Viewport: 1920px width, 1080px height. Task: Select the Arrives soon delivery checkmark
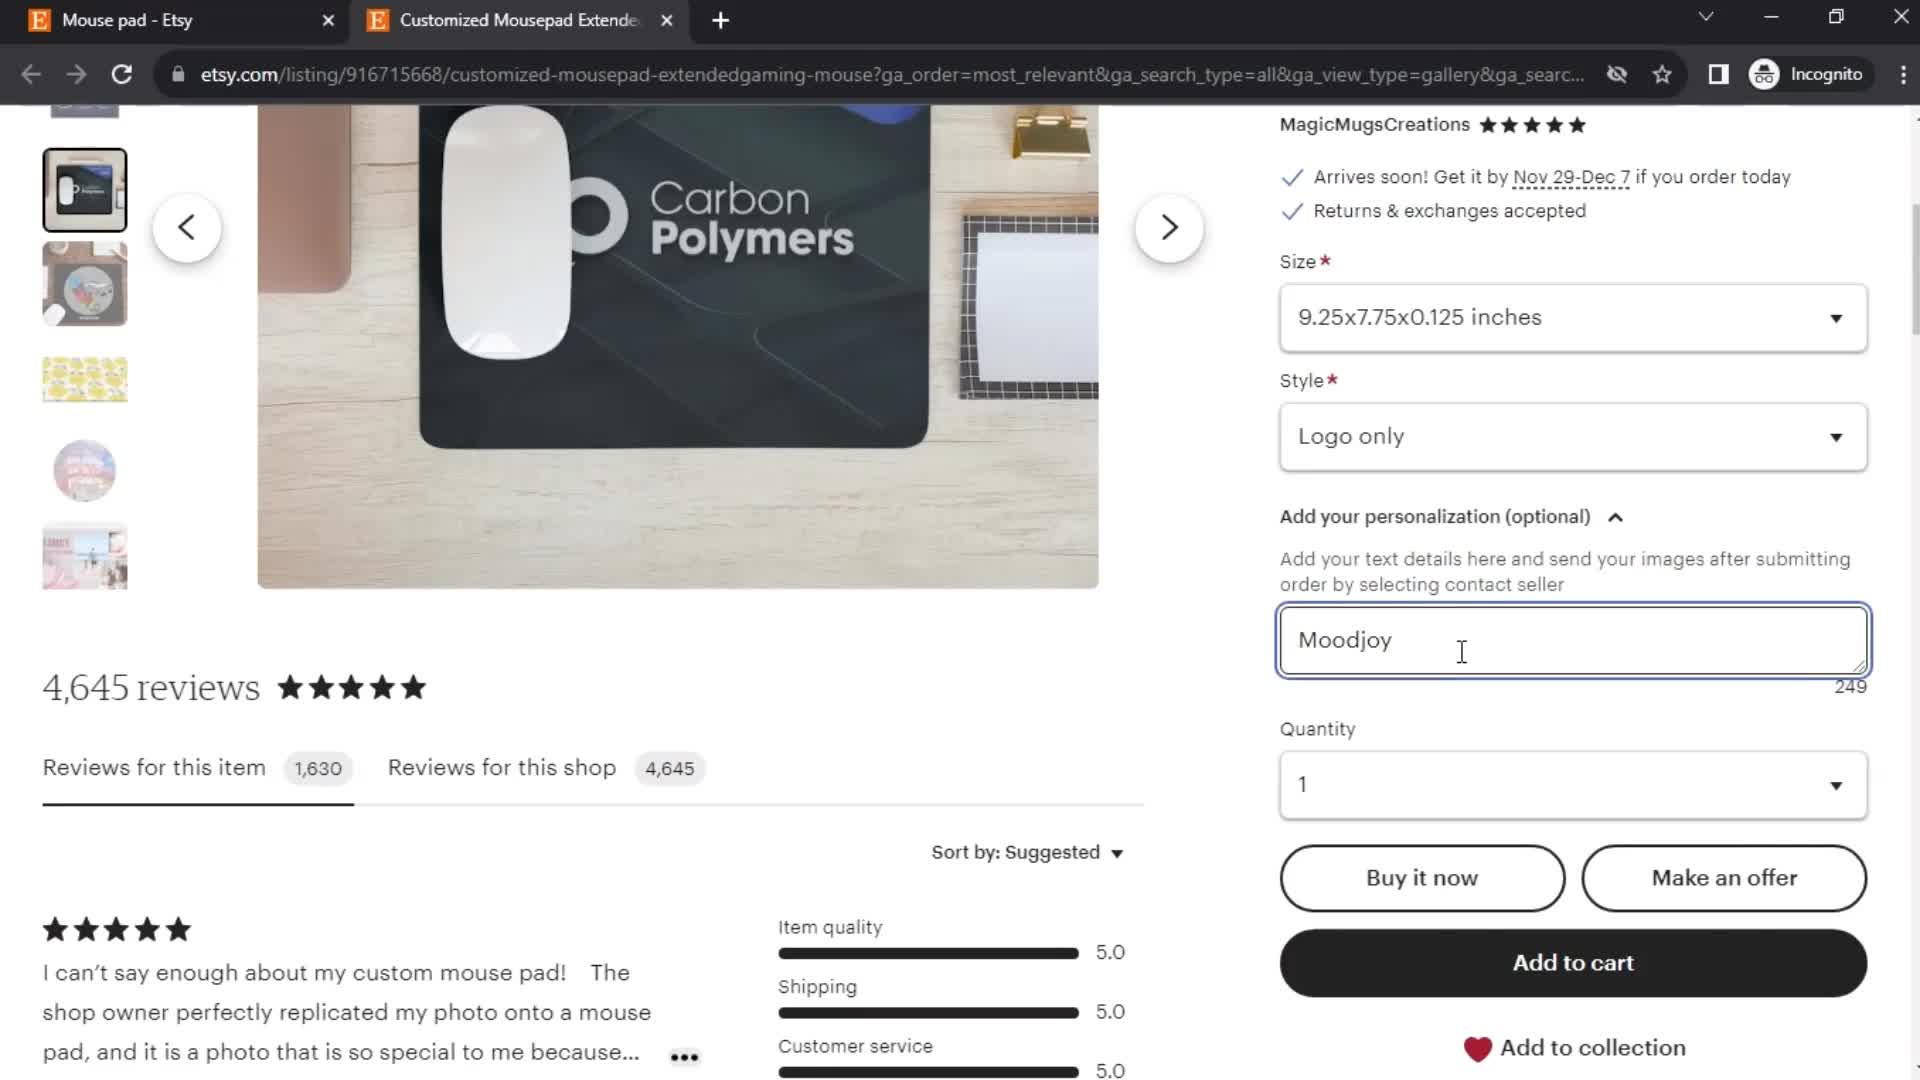tap(1292, 177)
